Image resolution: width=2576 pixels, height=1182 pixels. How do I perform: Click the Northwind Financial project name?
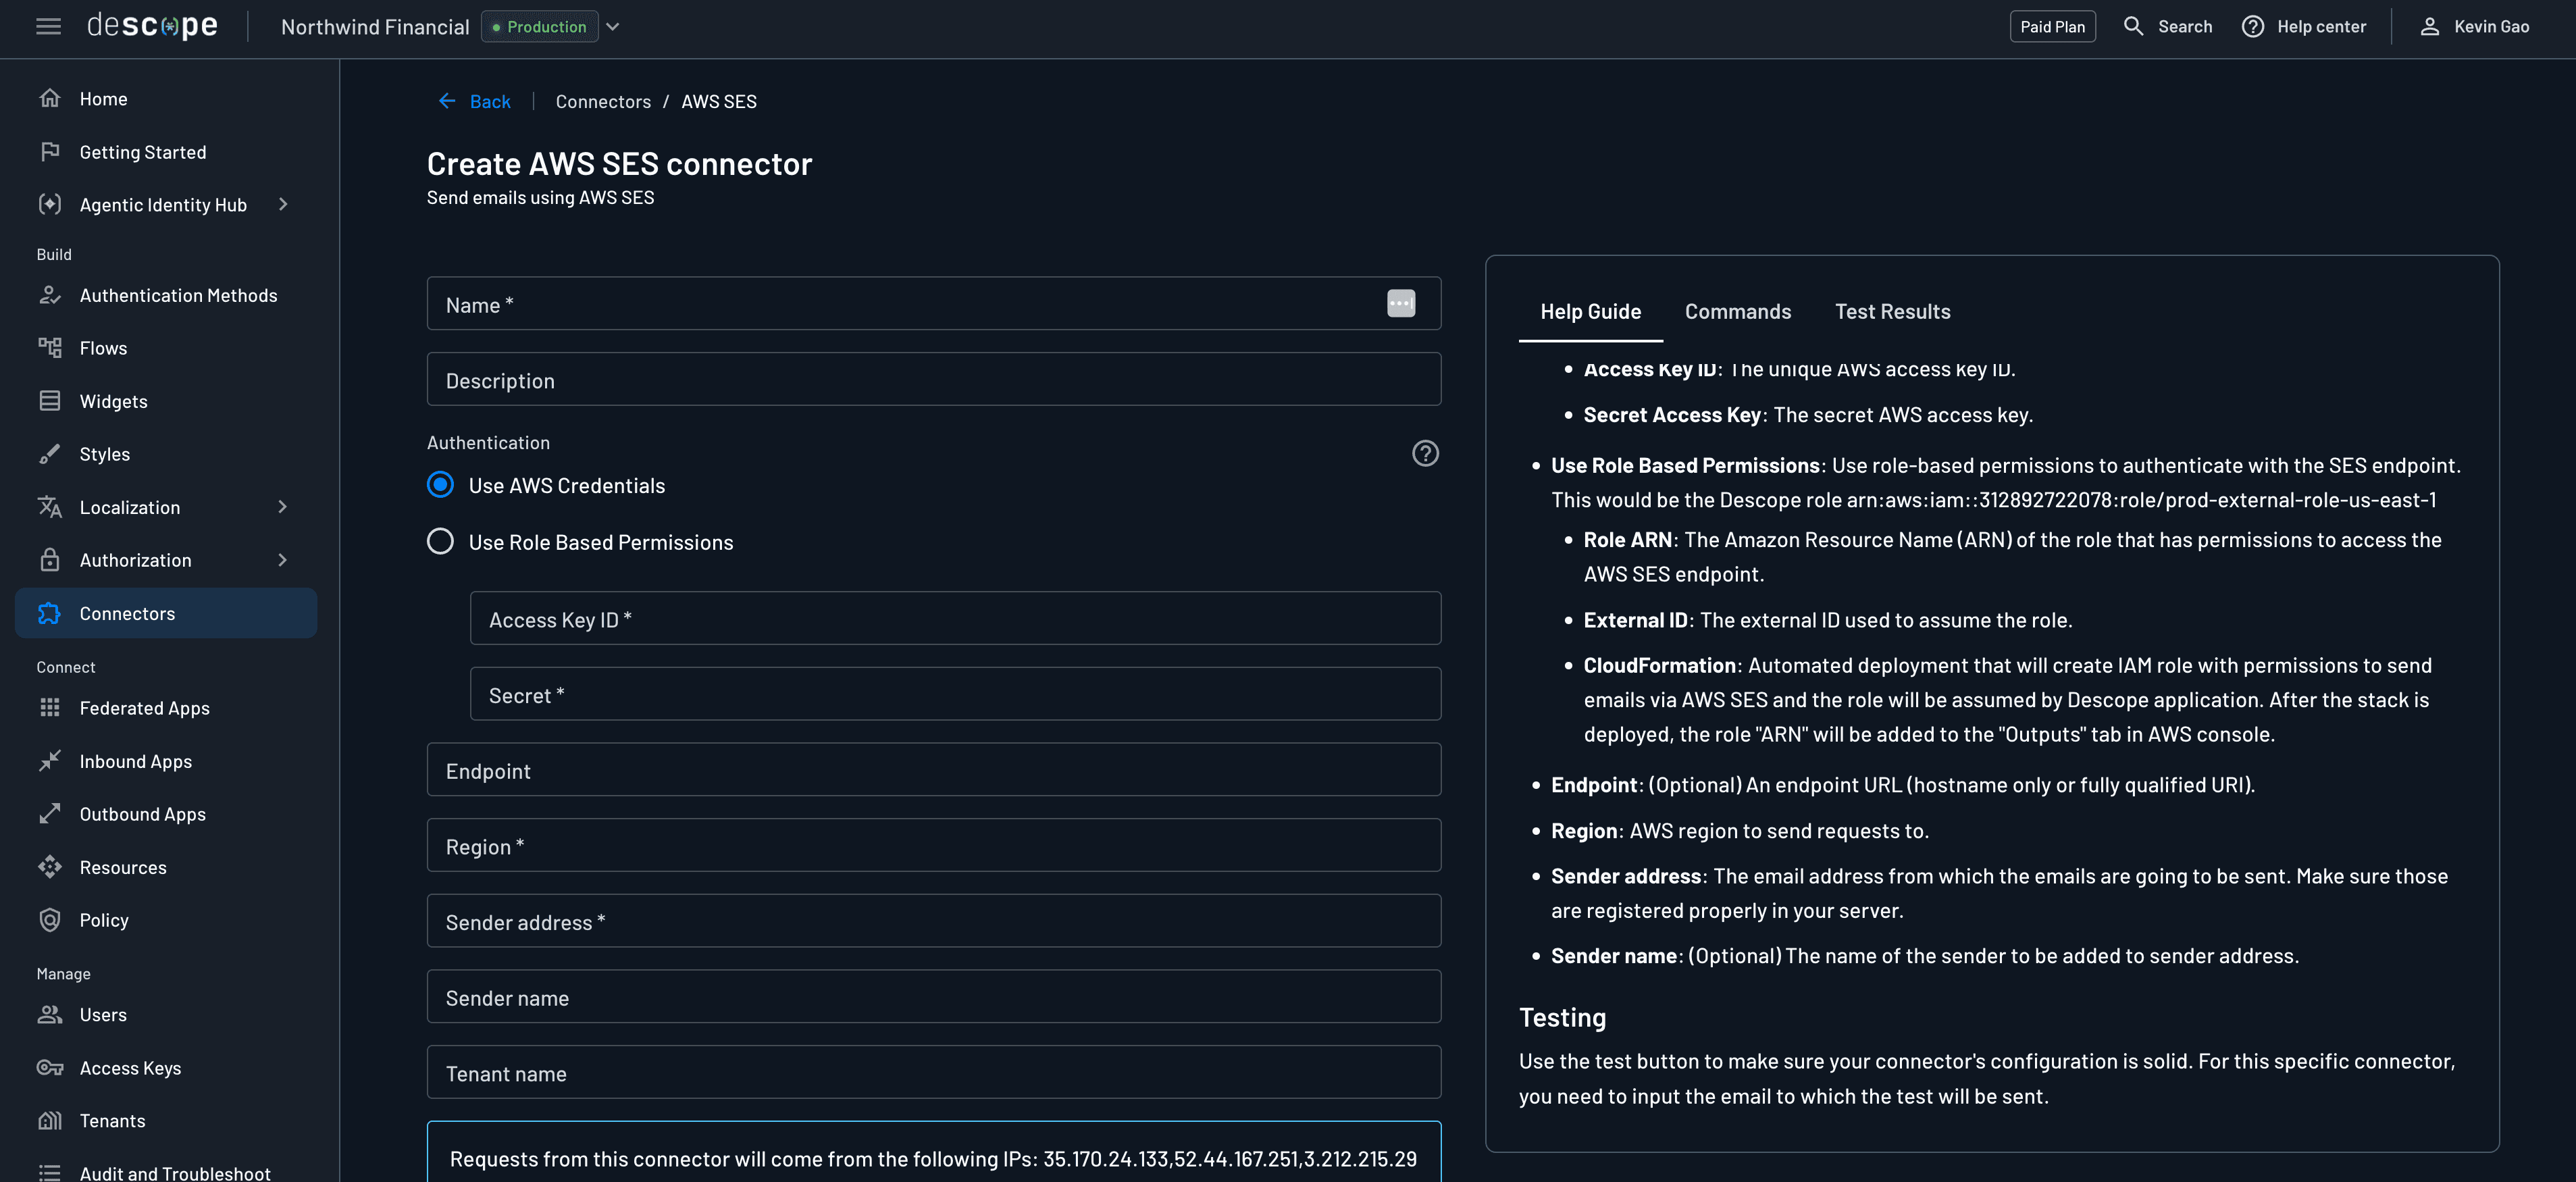375,27
